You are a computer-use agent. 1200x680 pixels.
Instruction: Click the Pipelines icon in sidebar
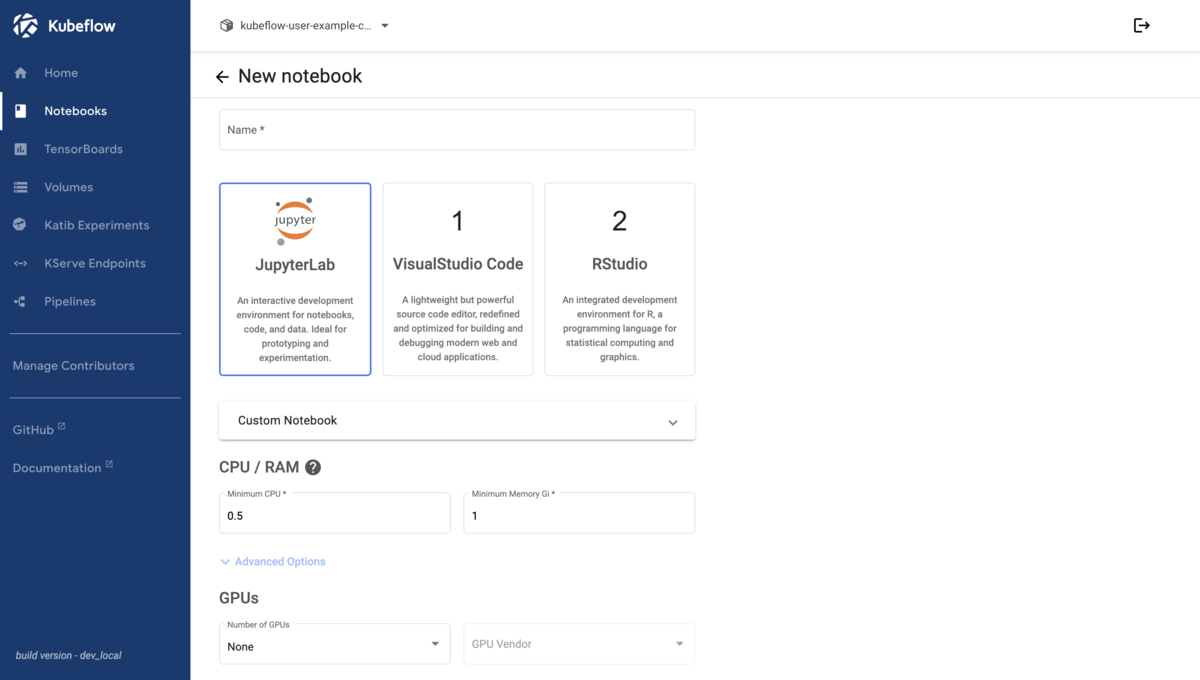coord(20,301)
